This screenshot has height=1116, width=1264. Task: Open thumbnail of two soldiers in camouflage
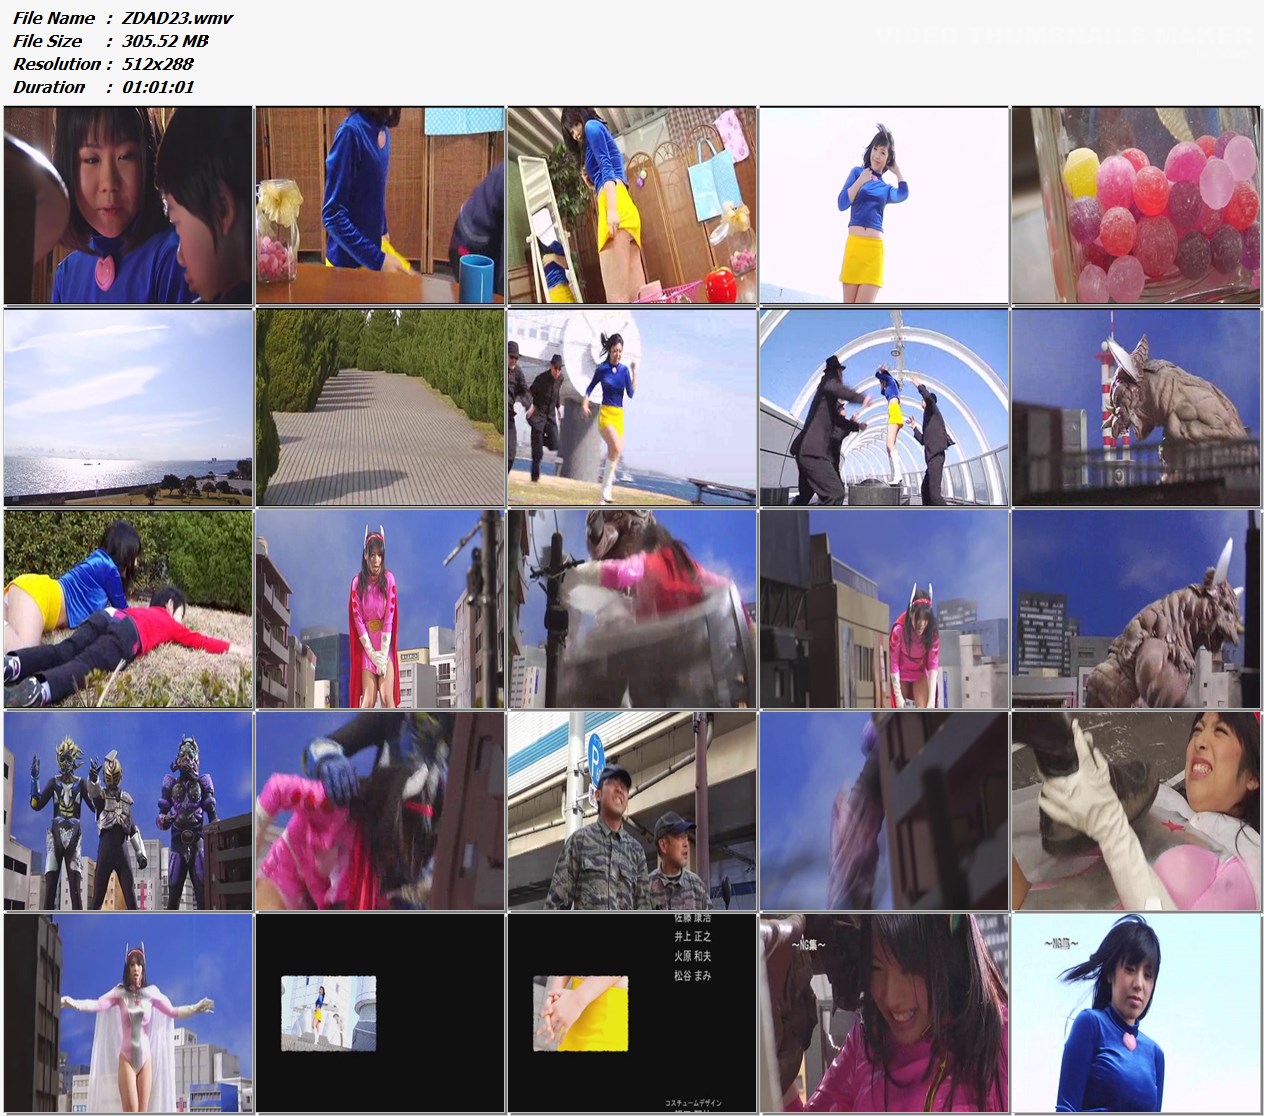coord(632,811)
